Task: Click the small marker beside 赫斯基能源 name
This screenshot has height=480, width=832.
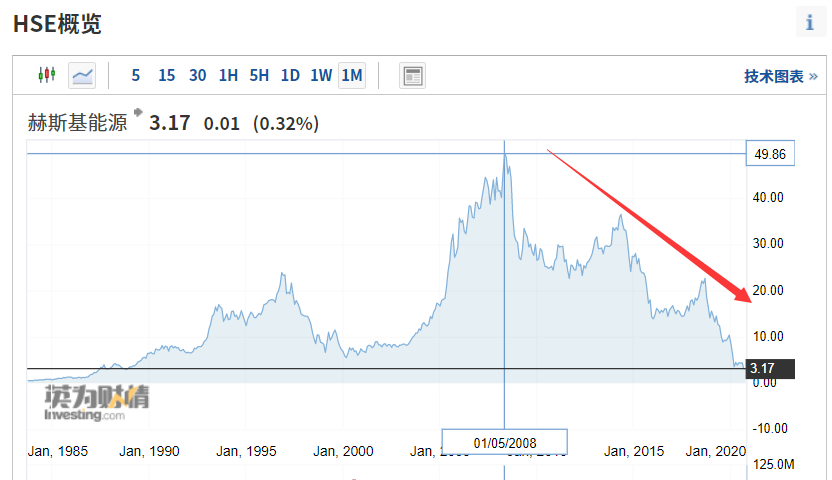Action: [138, 112]
